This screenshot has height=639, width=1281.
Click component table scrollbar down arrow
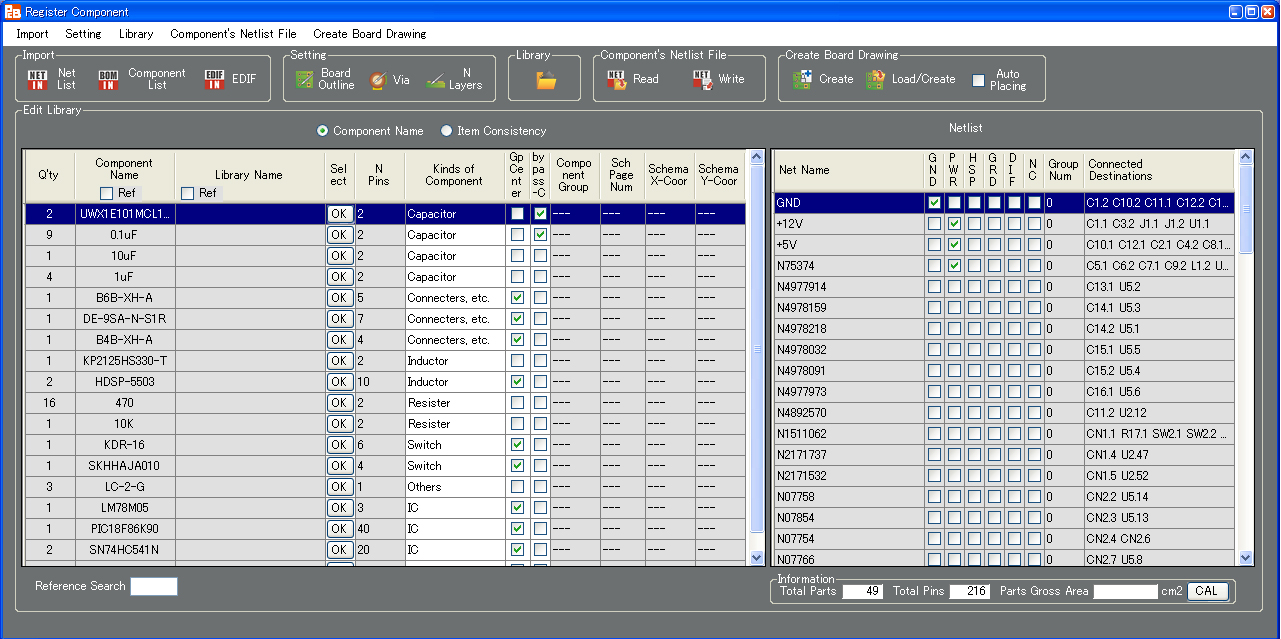(757, 558)
